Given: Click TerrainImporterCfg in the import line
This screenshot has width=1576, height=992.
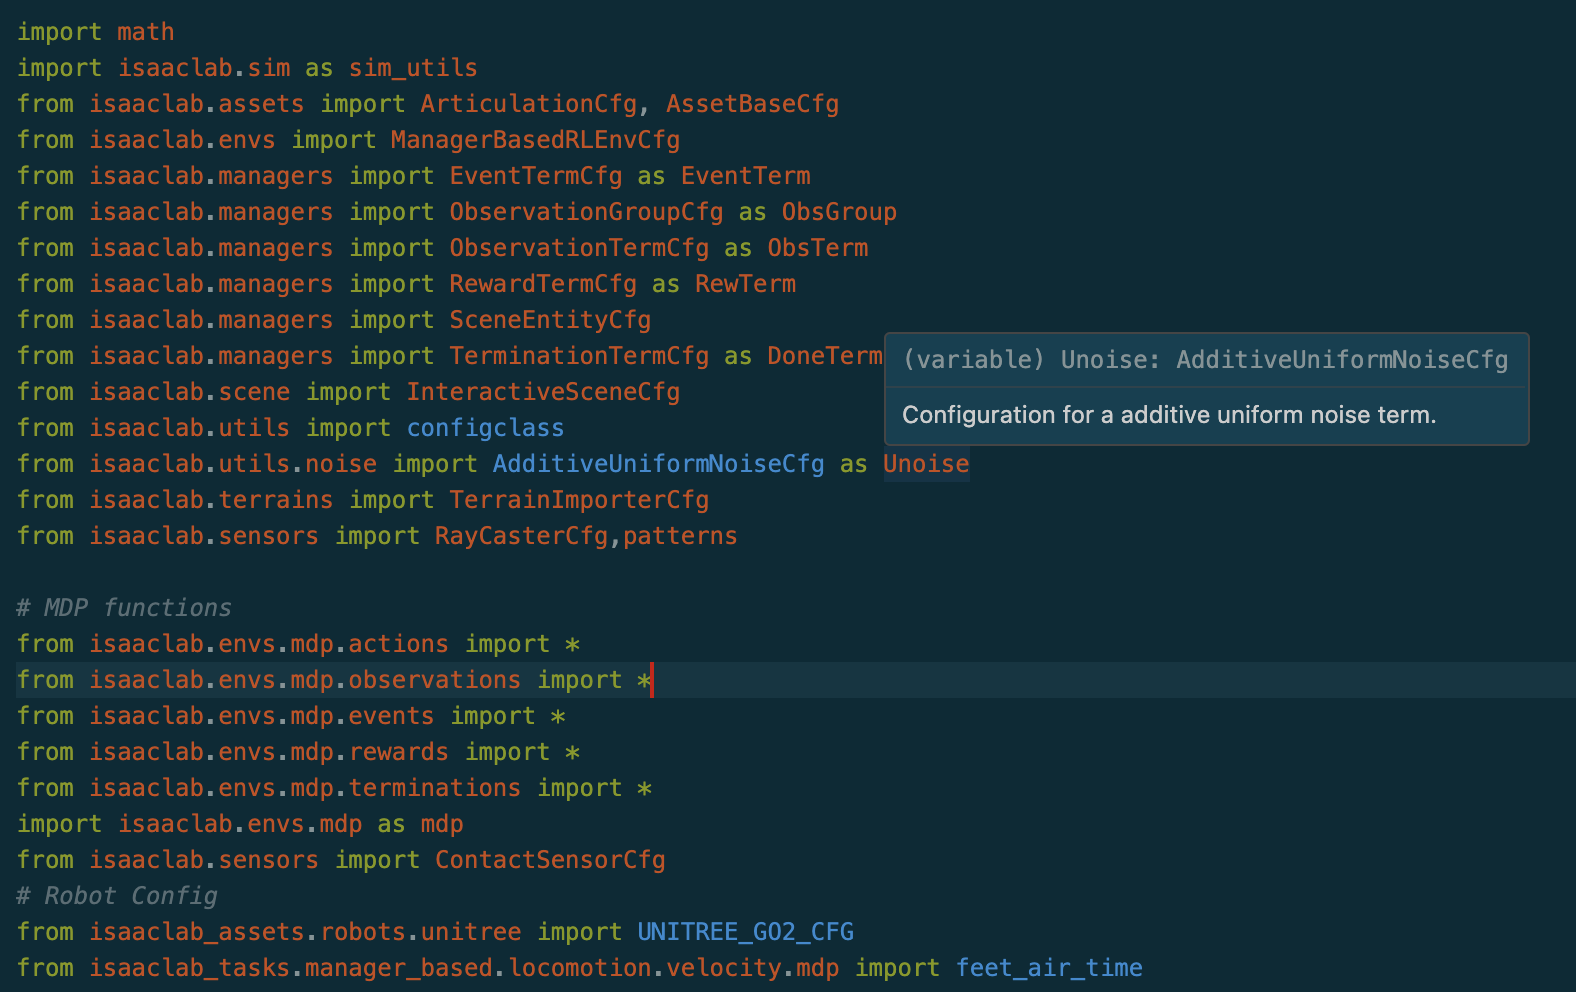Looking at the screenshot, I should click(x=579, y=500).
